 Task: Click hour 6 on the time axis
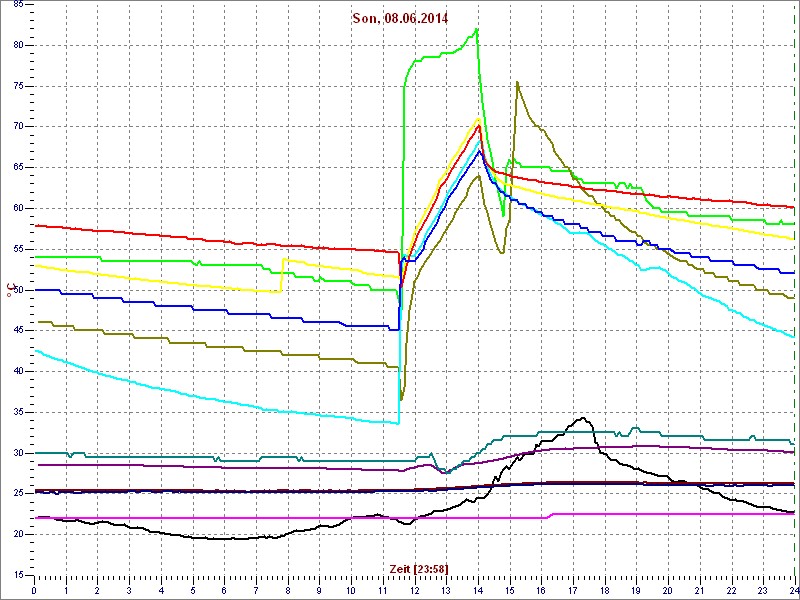[x=224, y=591]
